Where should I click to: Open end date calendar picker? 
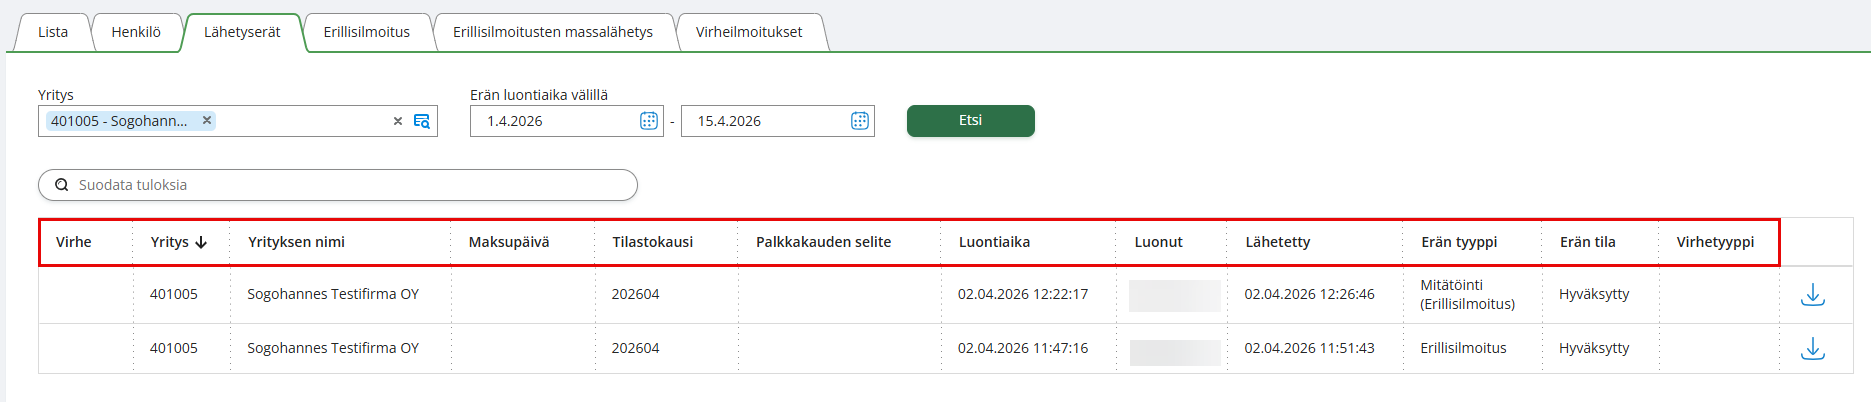point(859,121)
